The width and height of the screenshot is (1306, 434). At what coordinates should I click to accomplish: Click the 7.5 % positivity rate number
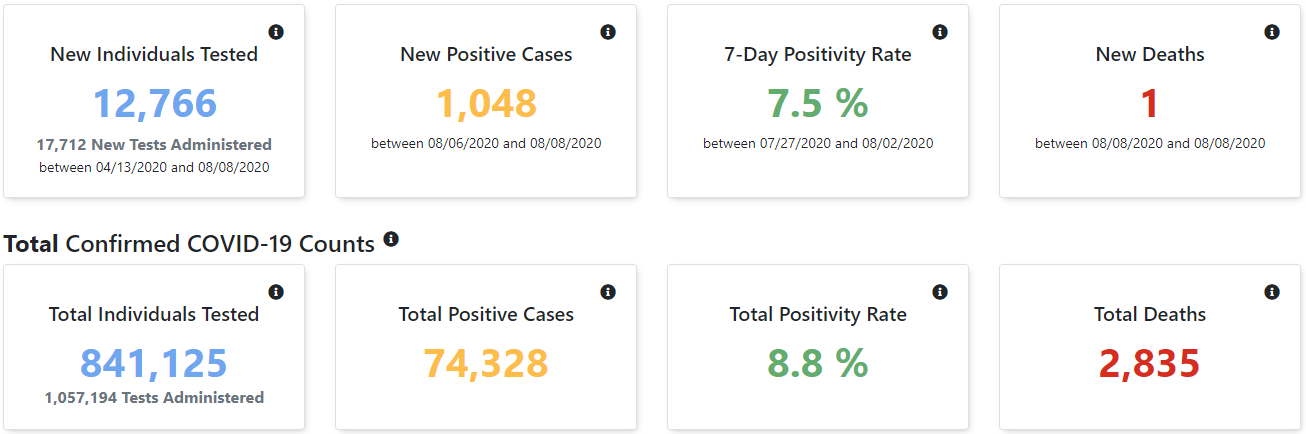tap(818, 104)
